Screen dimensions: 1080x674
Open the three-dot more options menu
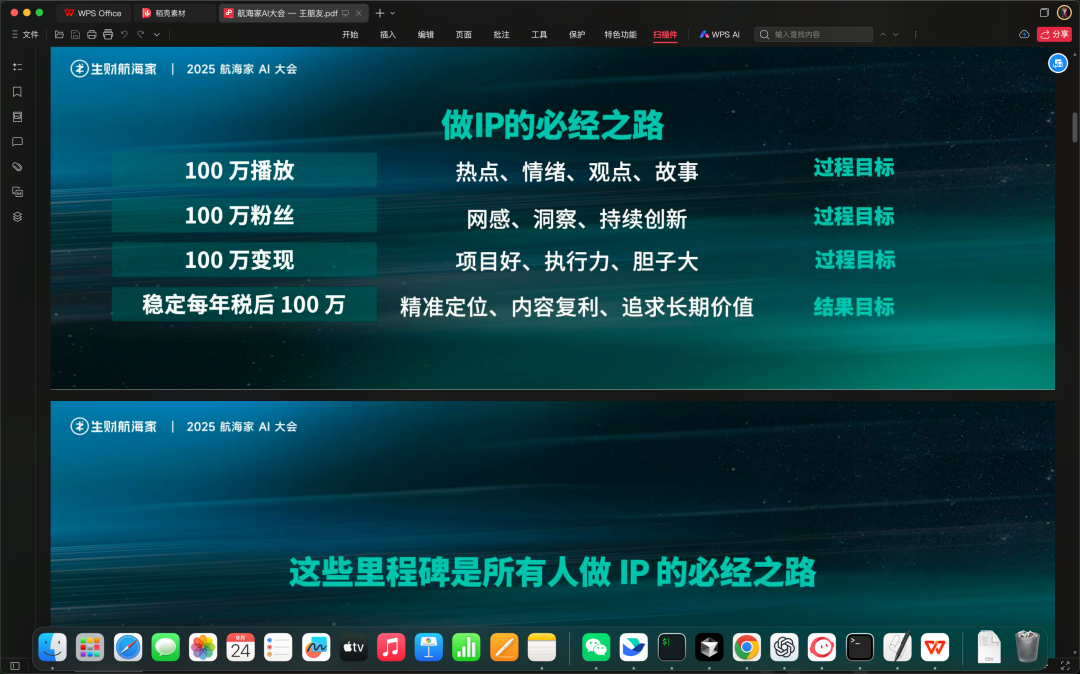tap(915, 34)
